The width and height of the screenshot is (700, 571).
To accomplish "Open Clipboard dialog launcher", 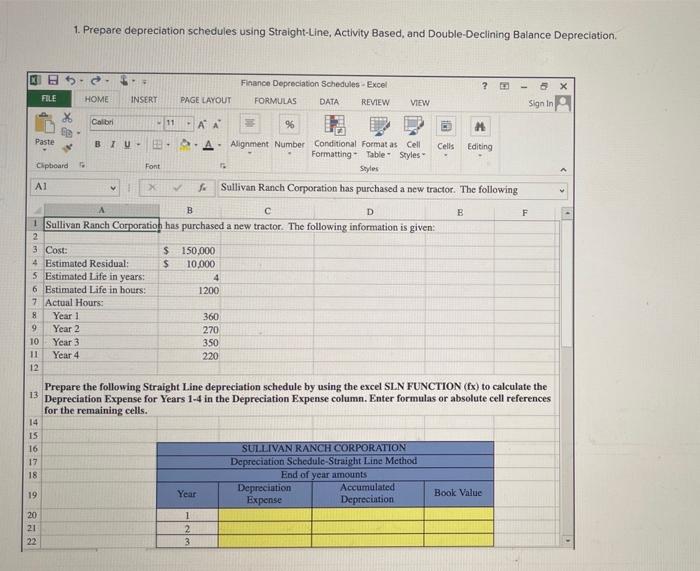I will tap(82, 165).
